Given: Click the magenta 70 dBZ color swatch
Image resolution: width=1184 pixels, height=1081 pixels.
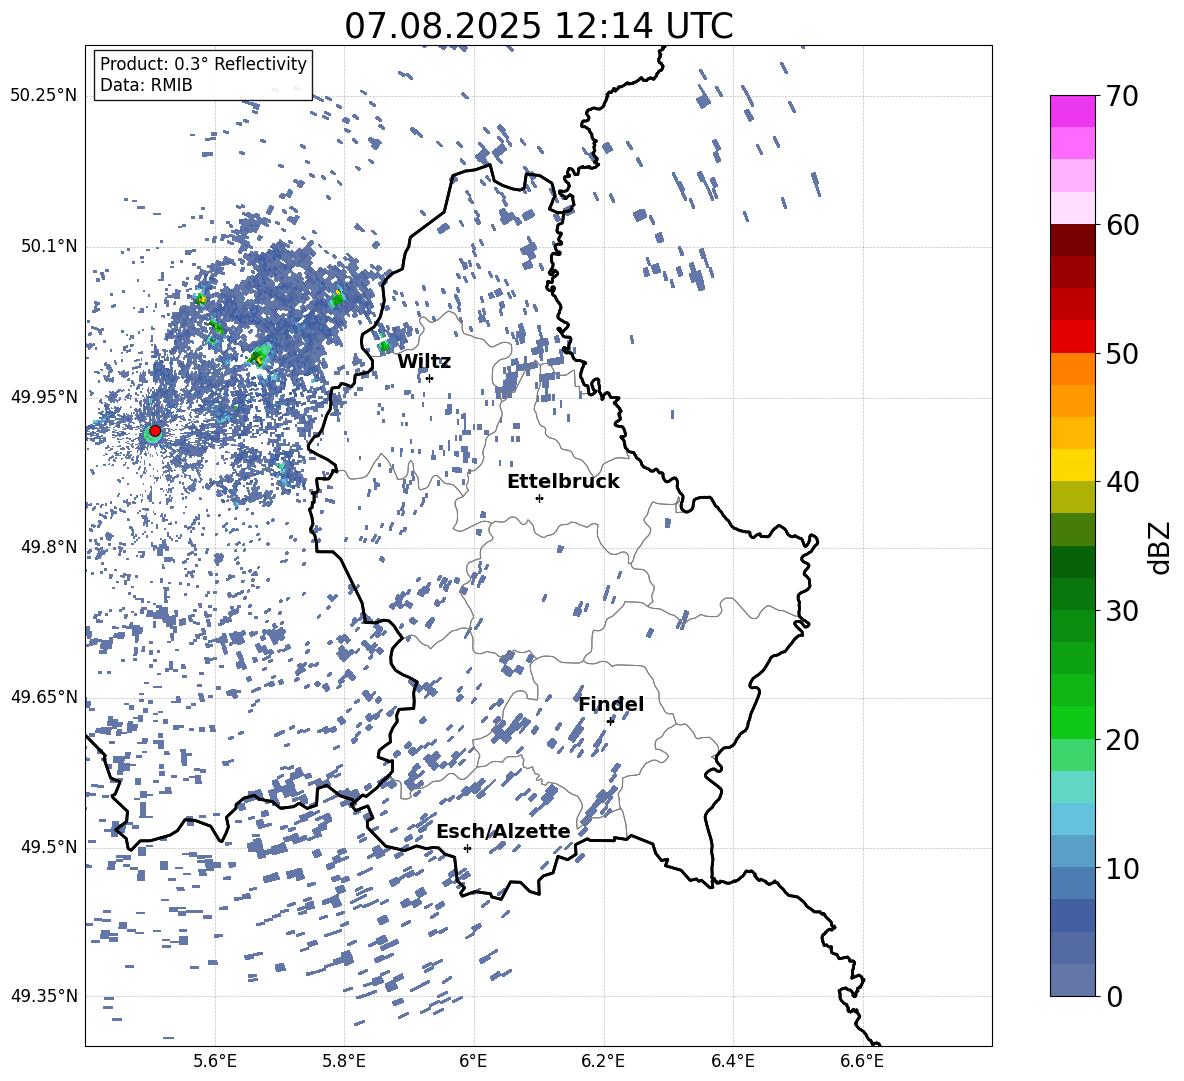Looking at the screenshot, I should click(x=1072, y=111).
